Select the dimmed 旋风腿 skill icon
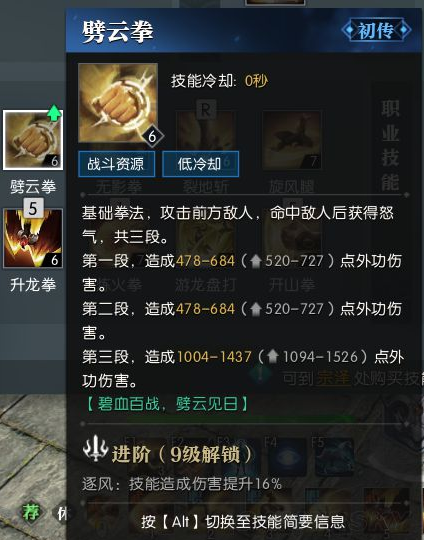The width and height of the screenshot is (424, 540). tap(292, 140)
